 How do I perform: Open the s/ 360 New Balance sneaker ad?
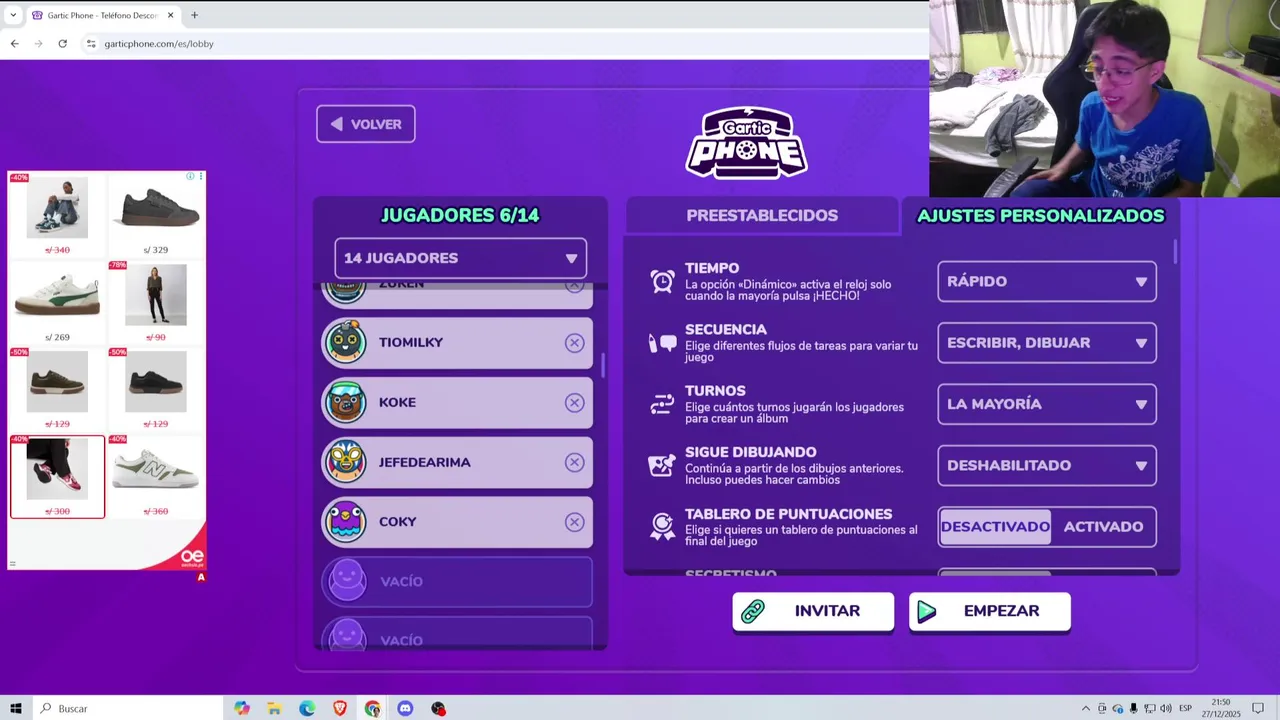pyautogui.click(x=156, y=476)
